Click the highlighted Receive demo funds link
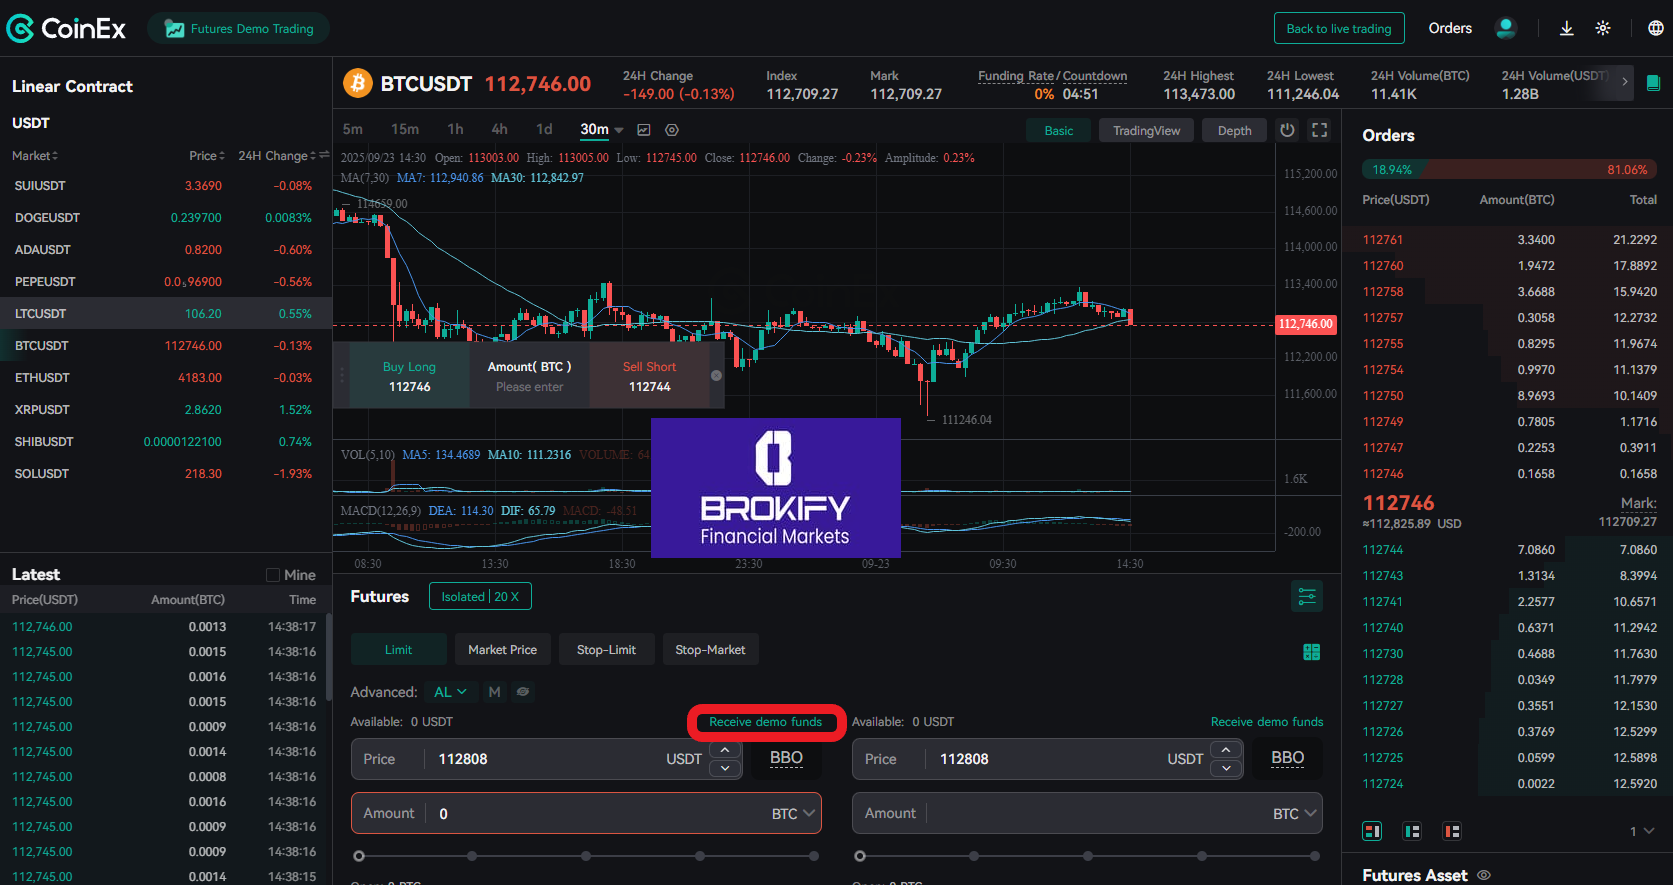 pyautogui.click(x=766, y=722)
